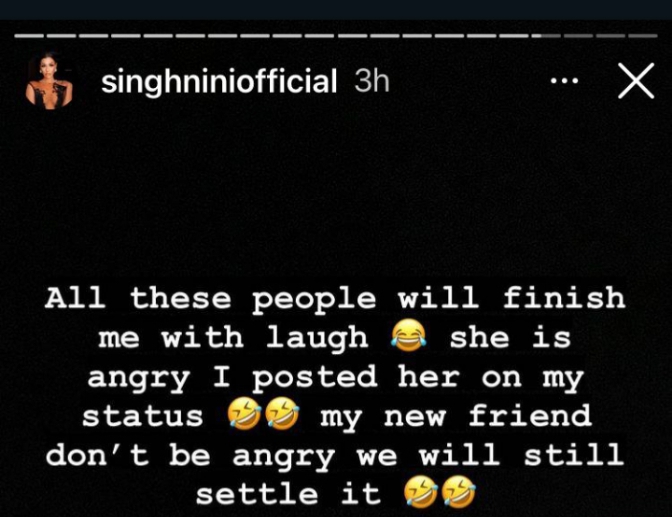The image size is (672, 517).
Task: Close the story with the X icon
Action: coord(636,81)
